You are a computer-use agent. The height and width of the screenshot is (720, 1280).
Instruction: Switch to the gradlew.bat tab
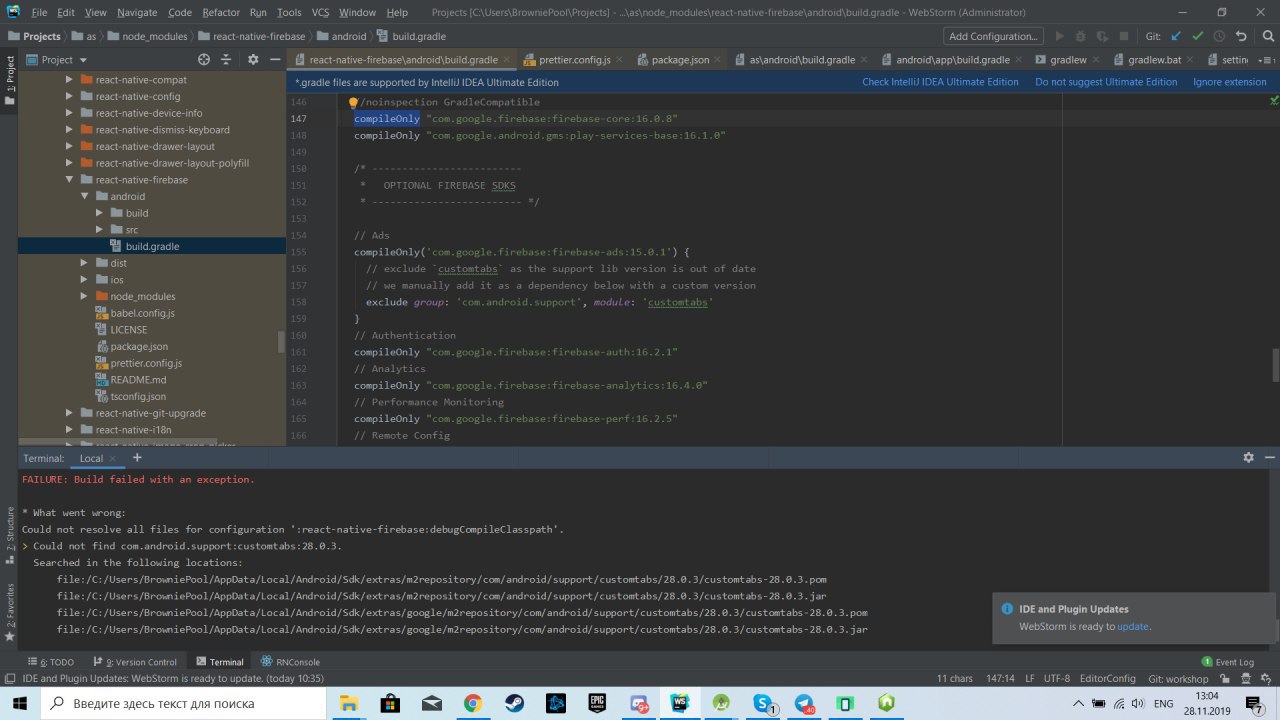point(1154,60)
